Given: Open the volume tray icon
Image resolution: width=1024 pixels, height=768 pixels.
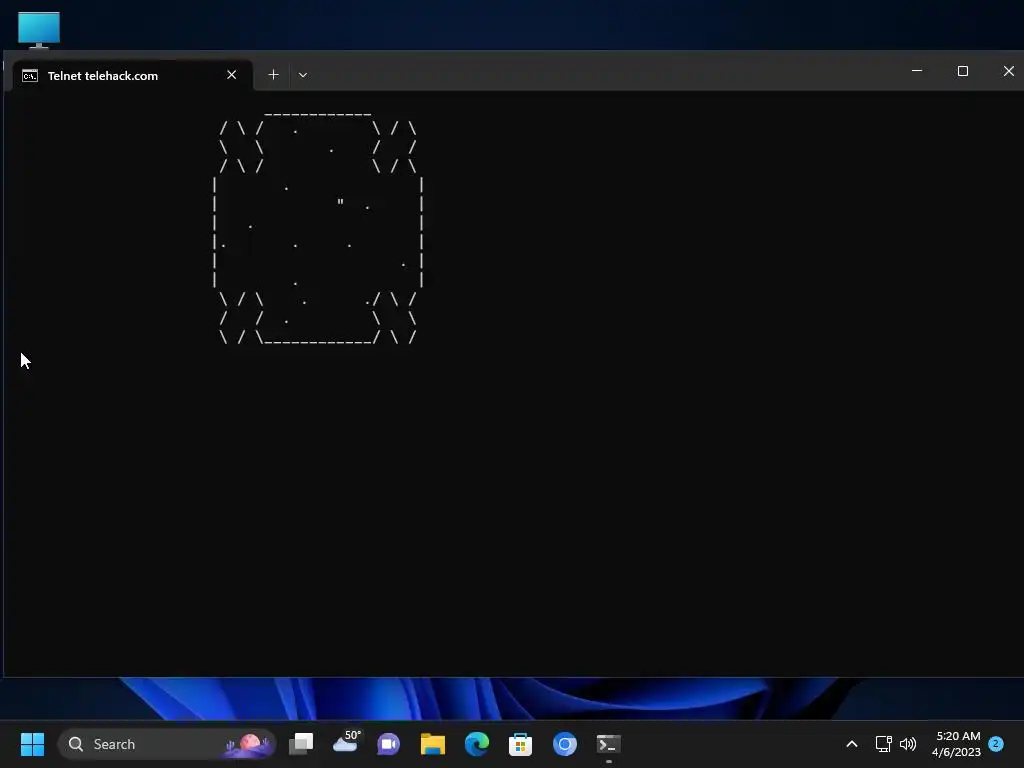Looking at the screenshot, I should [x=908, y=744].
